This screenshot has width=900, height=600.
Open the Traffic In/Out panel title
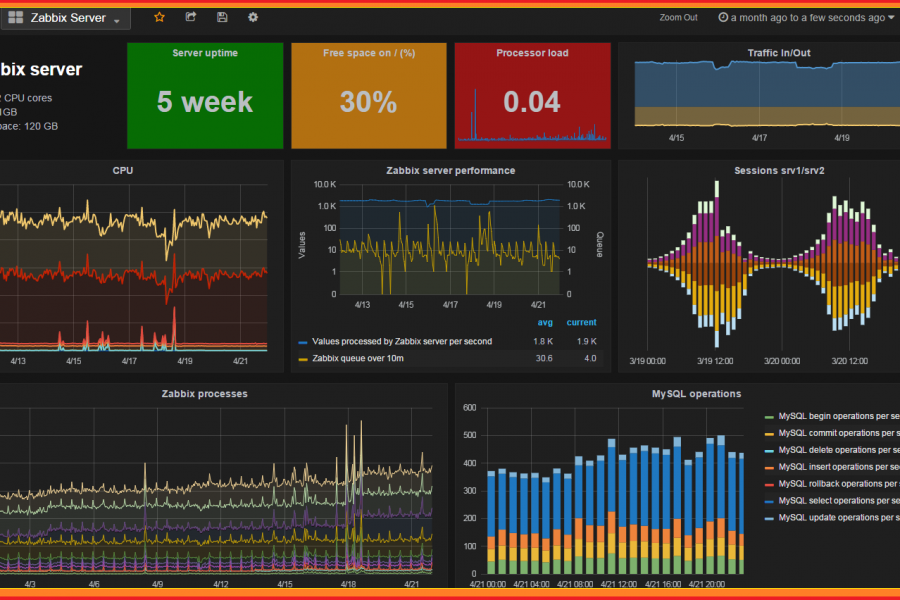pos(779,53)
